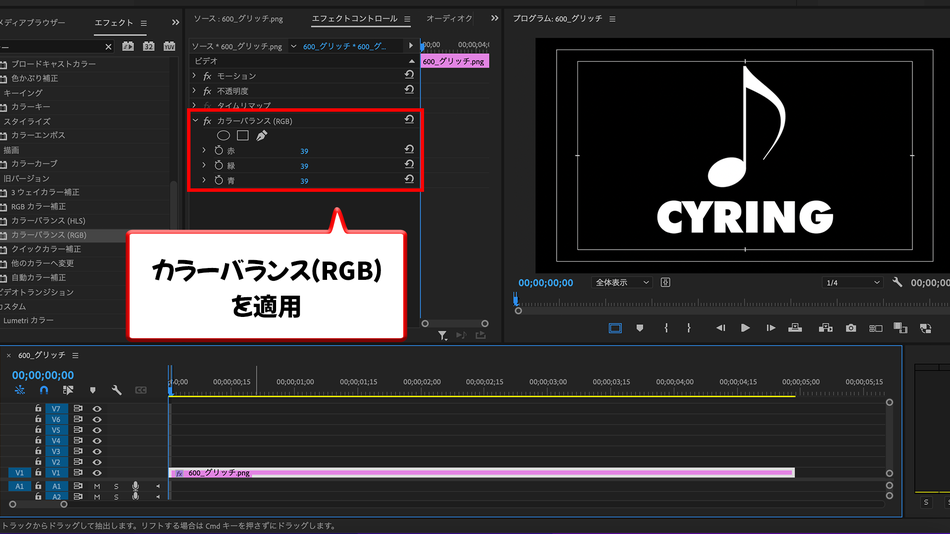Toggle lock on track V1

(38, 473)
